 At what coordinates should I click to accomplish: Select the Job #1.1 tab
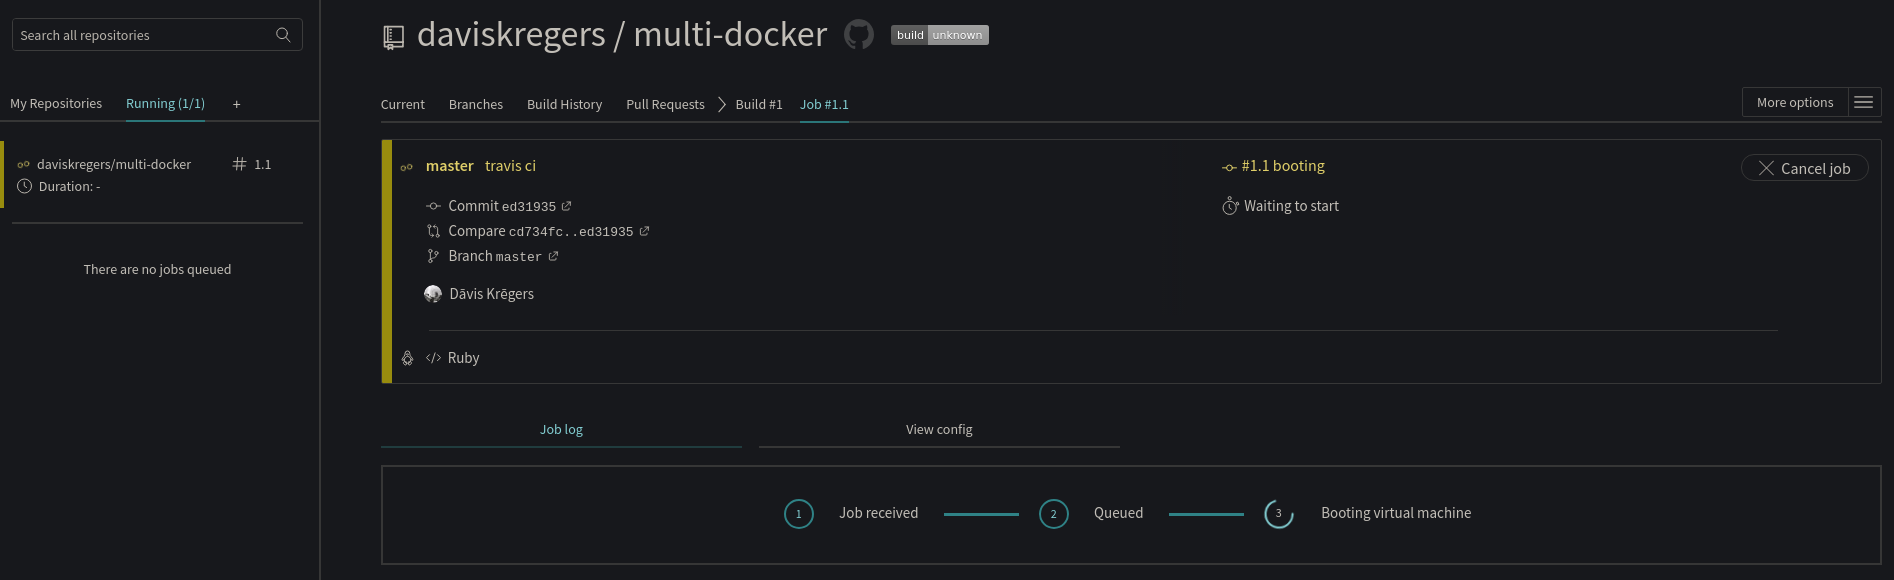pyautogui.click(x=824, y=104)
